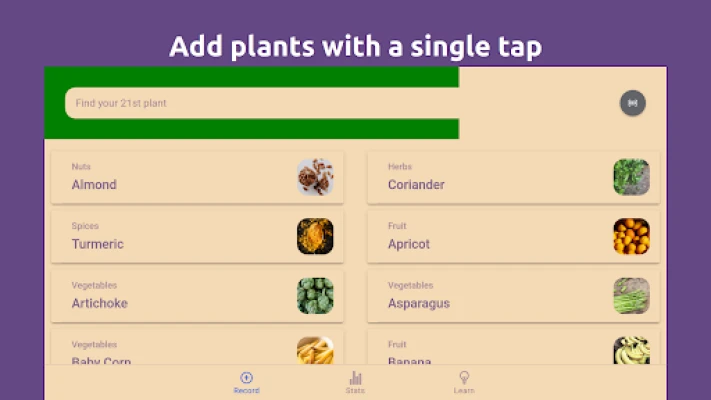The image size is (711, 400).
Task: Switch to the Stats tab
Action: click(355, 383)
